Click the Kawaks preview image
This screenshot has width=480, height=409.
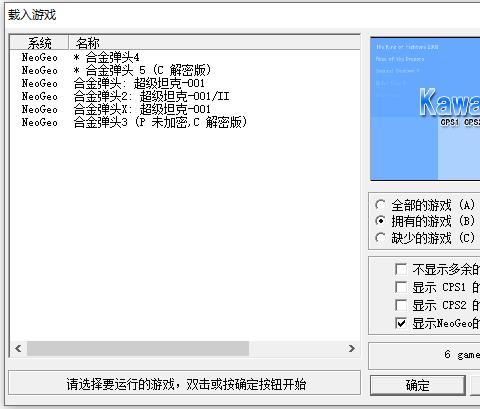pos(425,109)
